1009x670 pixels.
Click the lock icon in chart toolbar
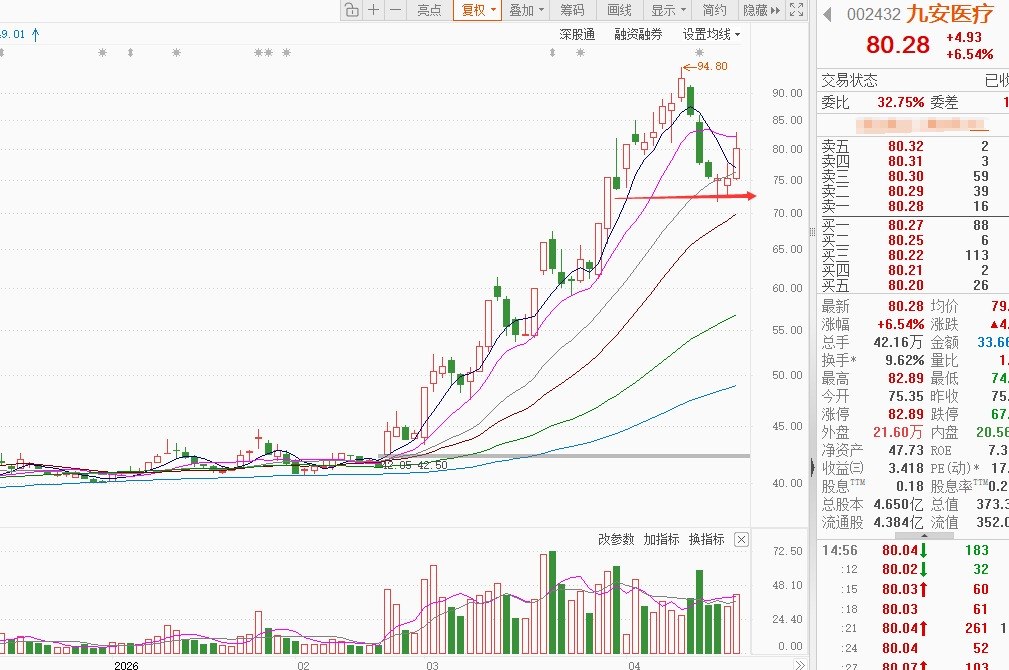coord(351,10)
